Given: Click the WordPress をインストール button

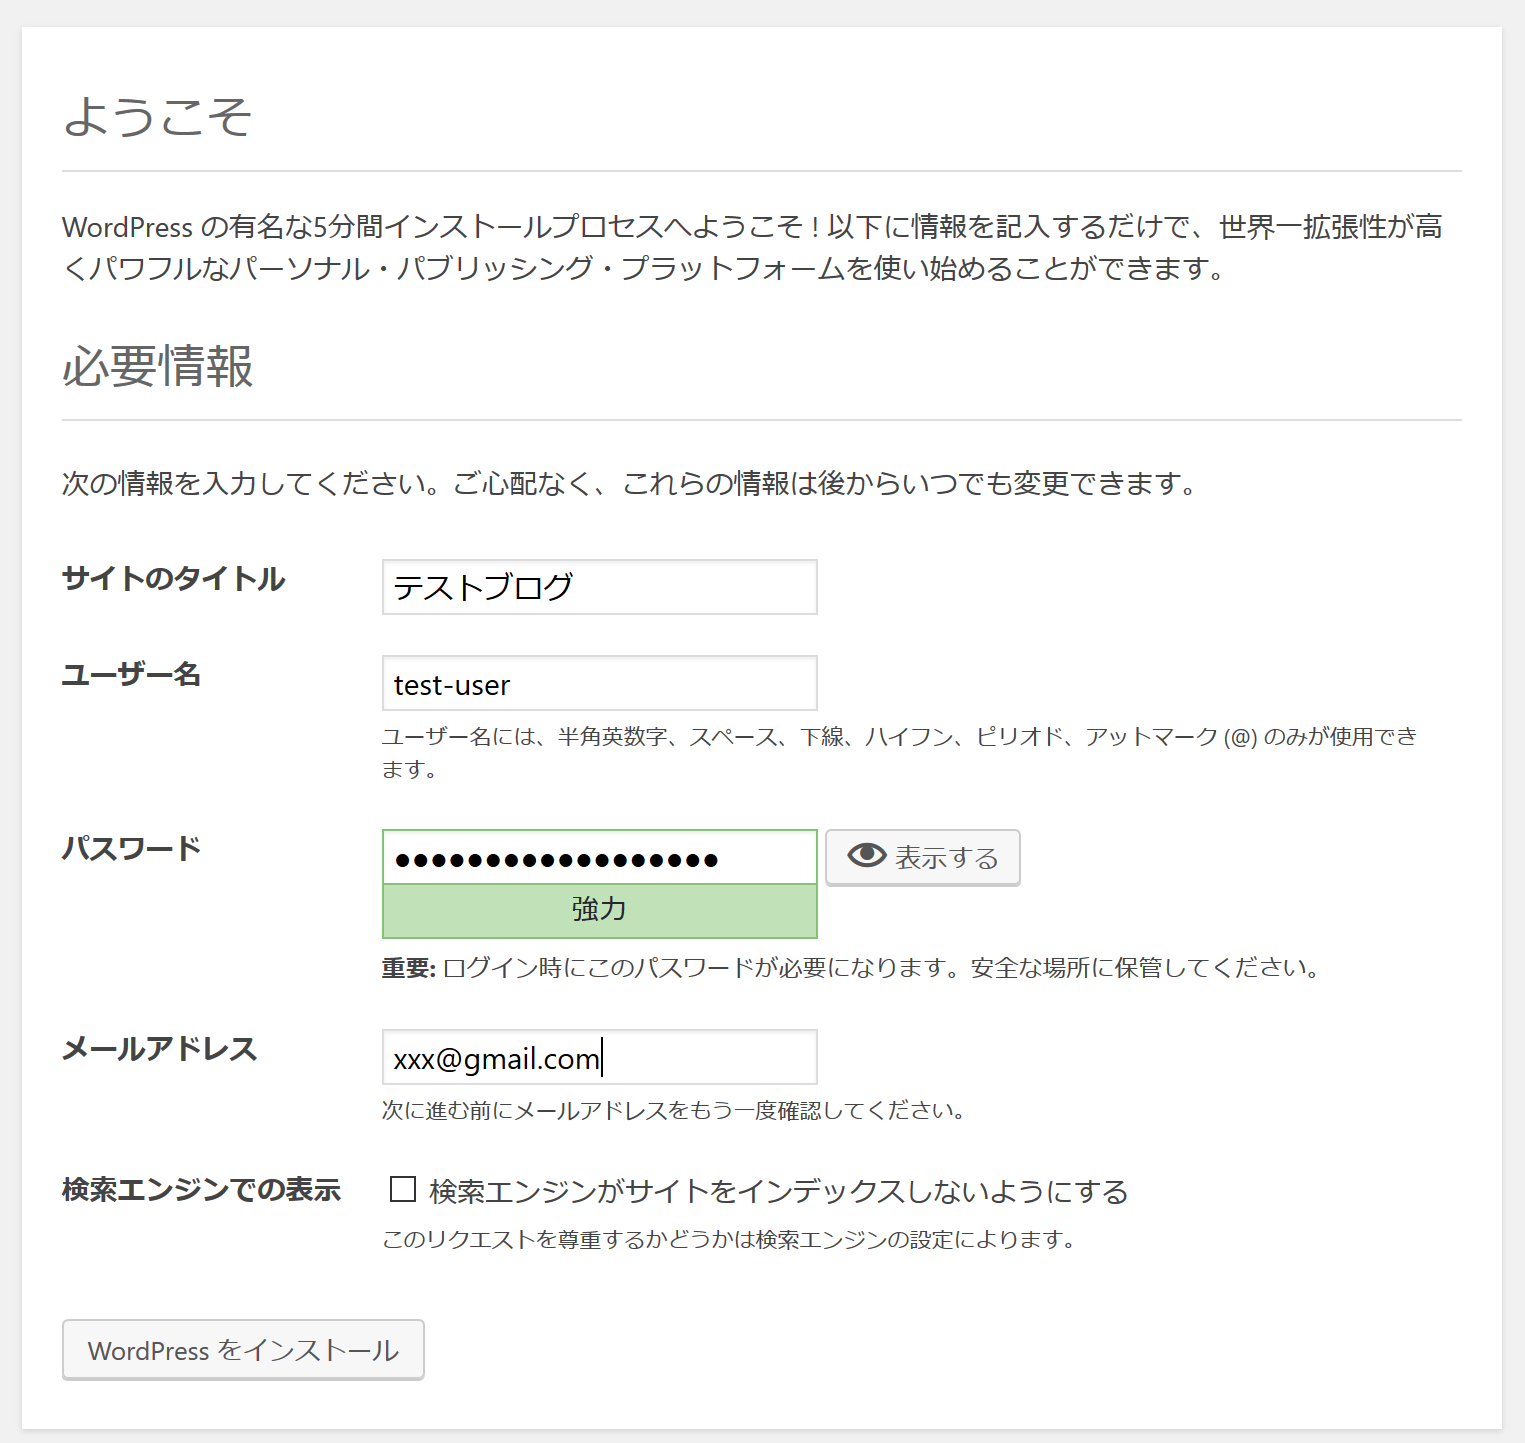Looking at the screenshot, I should coord(243,1350).
